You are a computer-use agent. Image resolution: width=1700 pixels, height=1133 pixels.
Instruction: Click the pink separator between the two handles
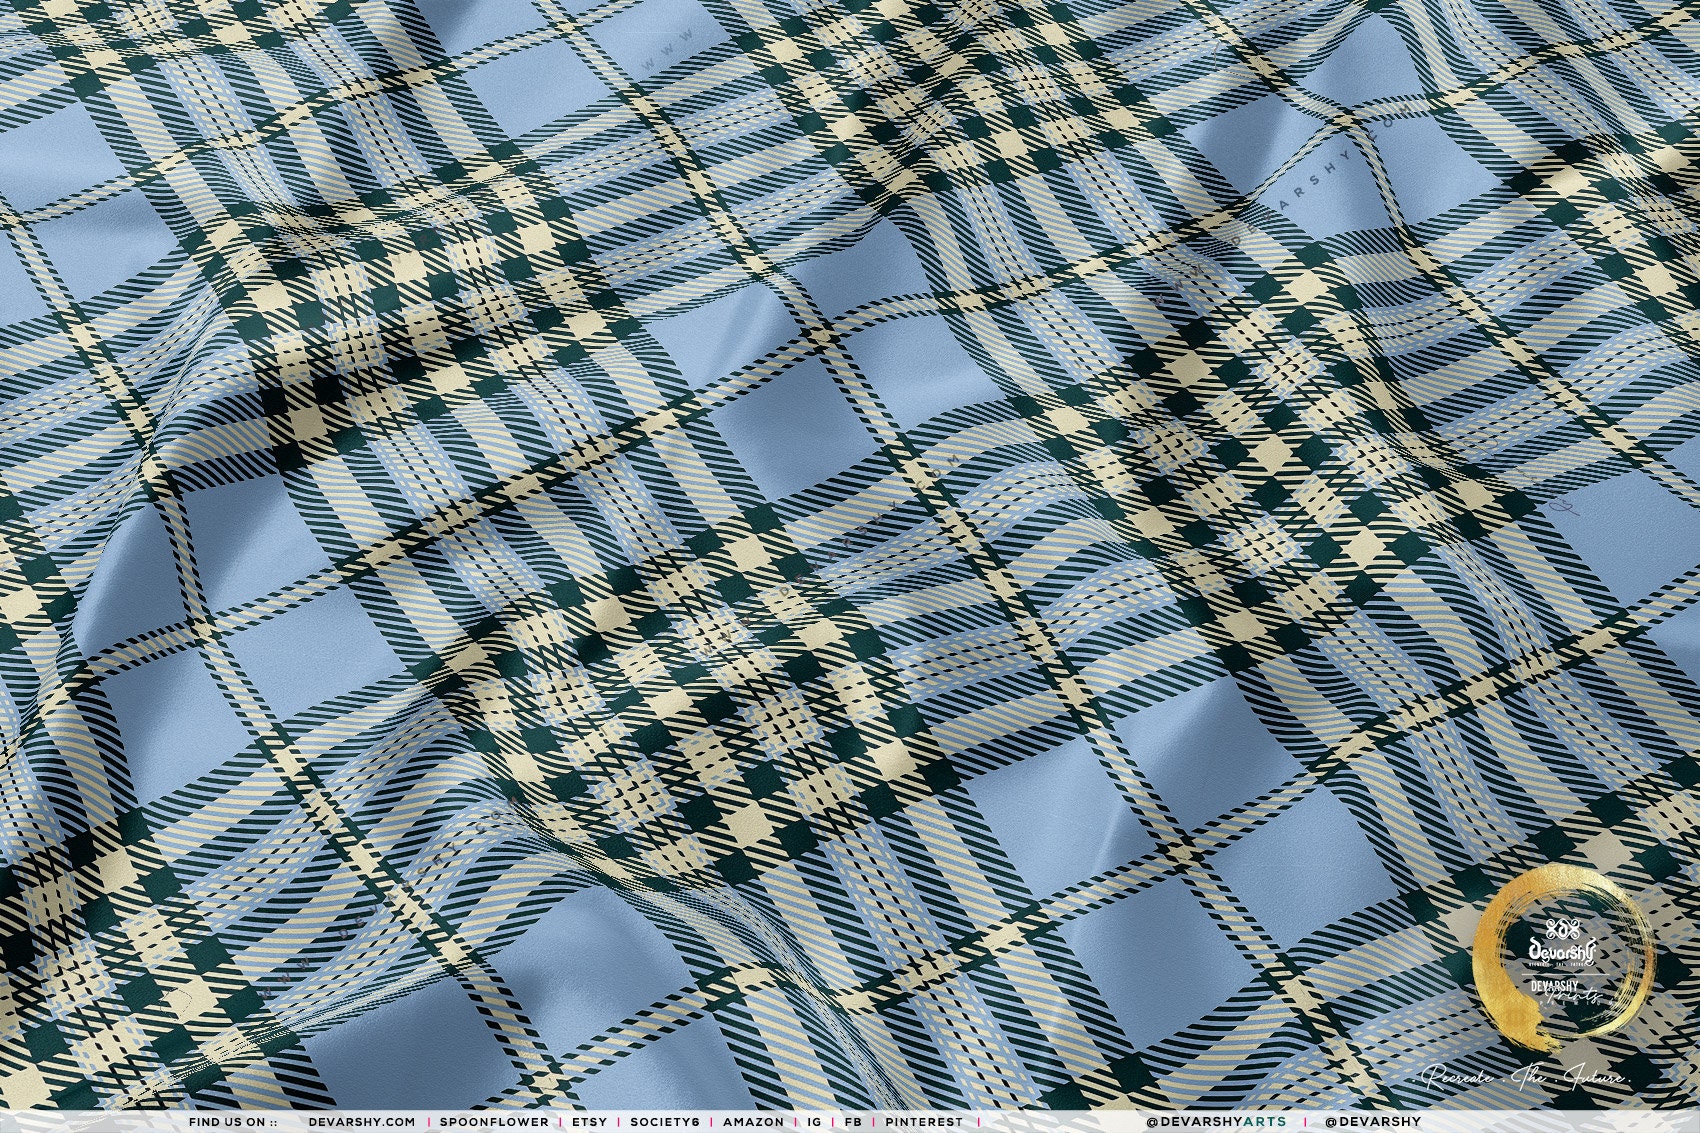click(x=1303, y=1122)
